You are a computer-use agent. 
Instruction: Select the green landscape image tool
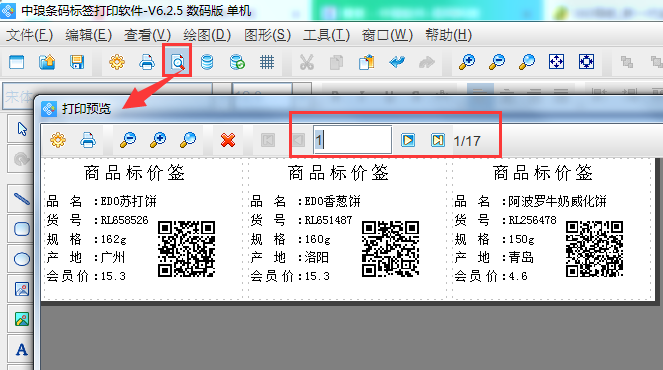click(x=22, y=319)
